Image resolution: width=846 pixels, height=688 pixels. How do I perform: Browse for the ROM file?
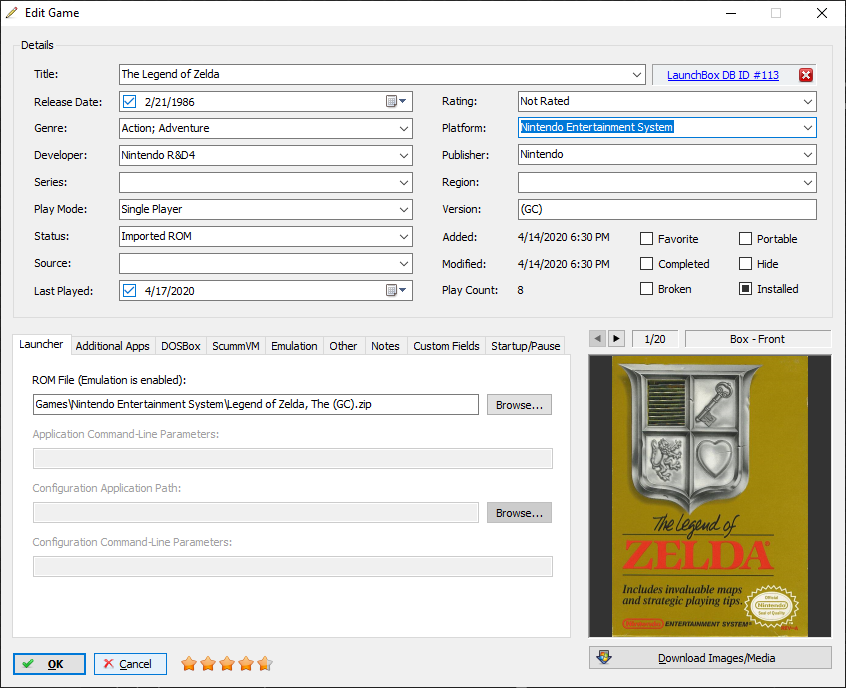click(519, 405)
